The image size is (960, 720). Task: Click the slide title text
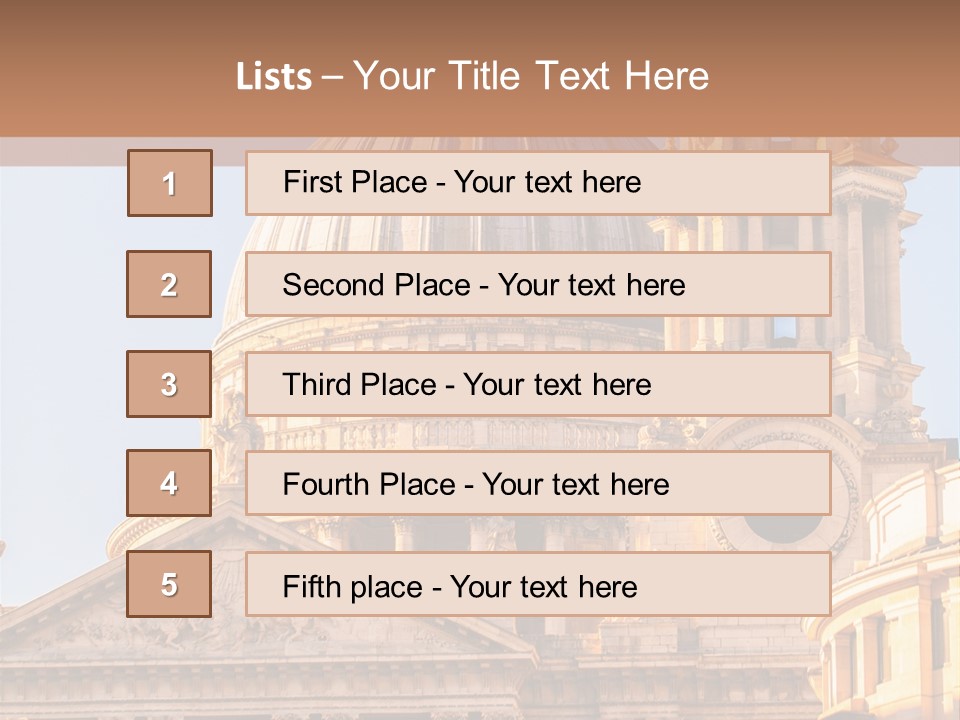(472, 76)
